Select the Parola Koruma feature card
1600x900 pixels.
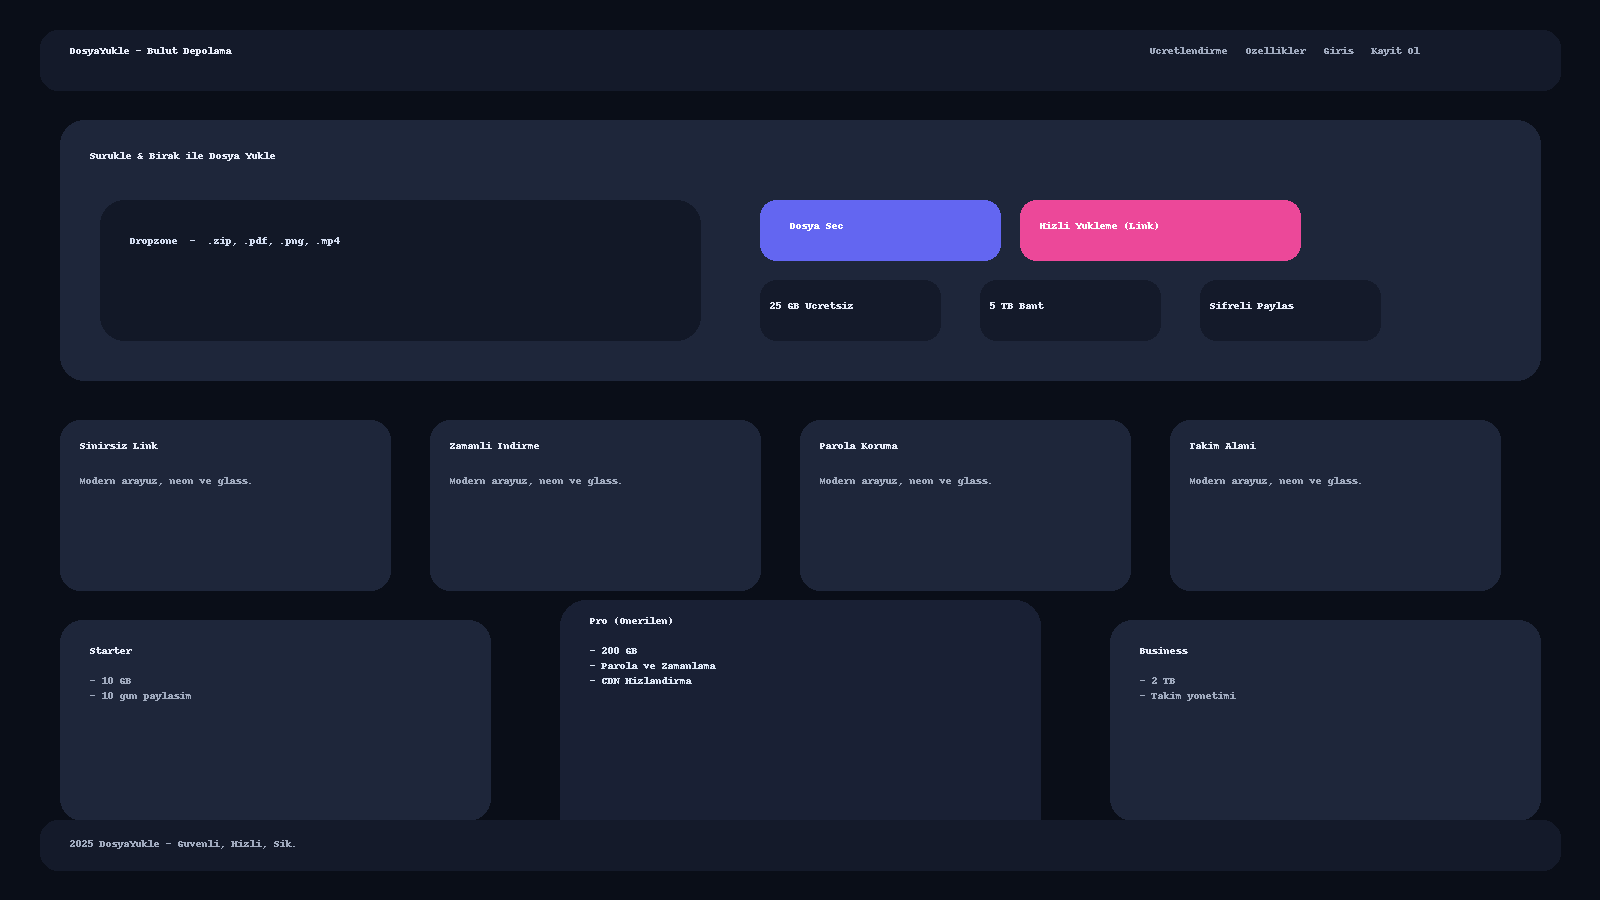(965, 505)
